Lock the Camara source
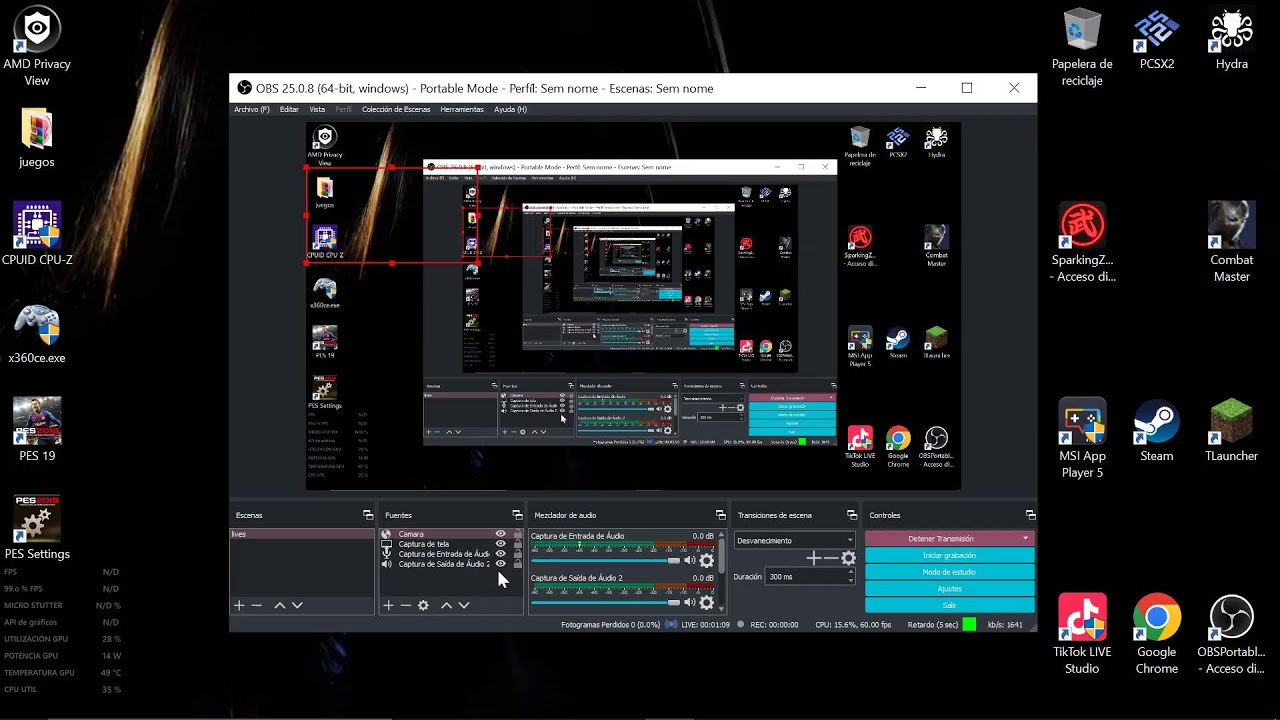This screenshot has width=1280, height=720. coord(517,534)
